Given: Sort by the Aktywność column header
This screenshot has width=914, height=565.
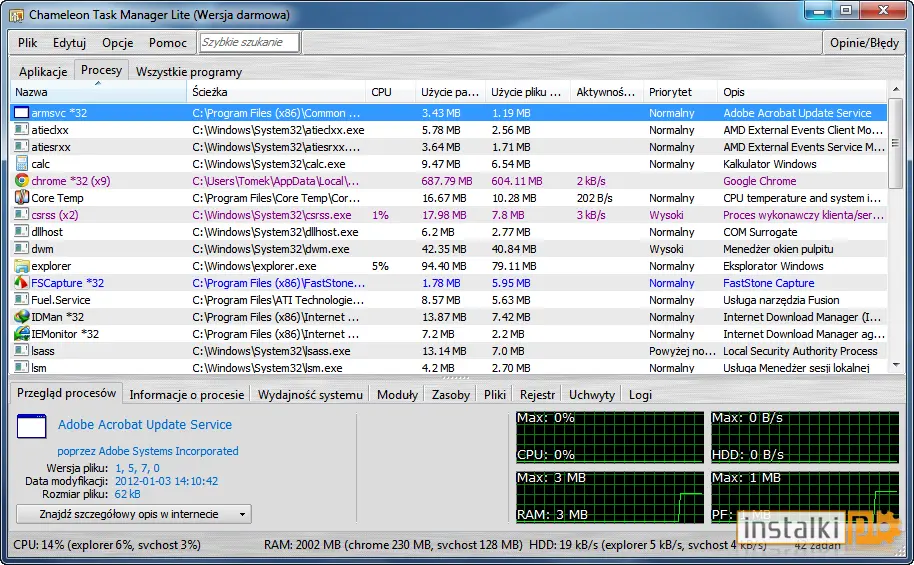Looking at the screenshot, I should [x=606, y=92].
